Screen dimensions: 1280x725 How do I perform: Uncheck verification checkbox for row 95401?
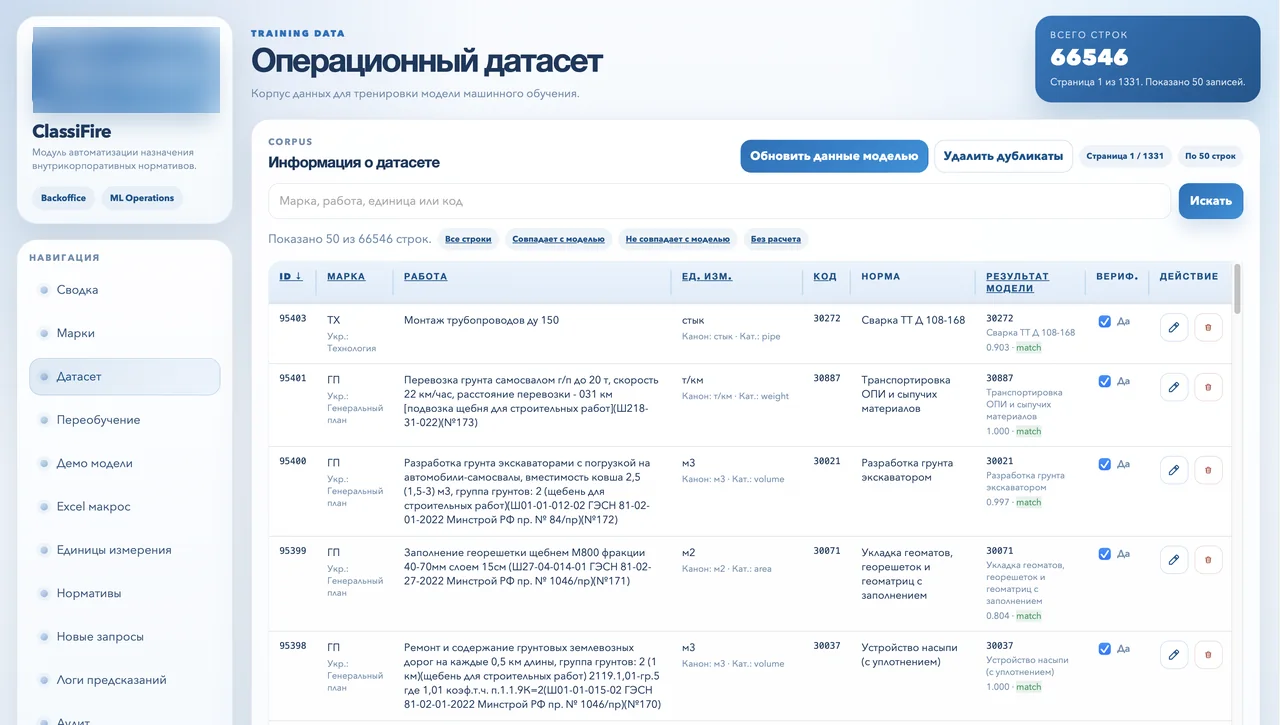tap(1105, 381)
